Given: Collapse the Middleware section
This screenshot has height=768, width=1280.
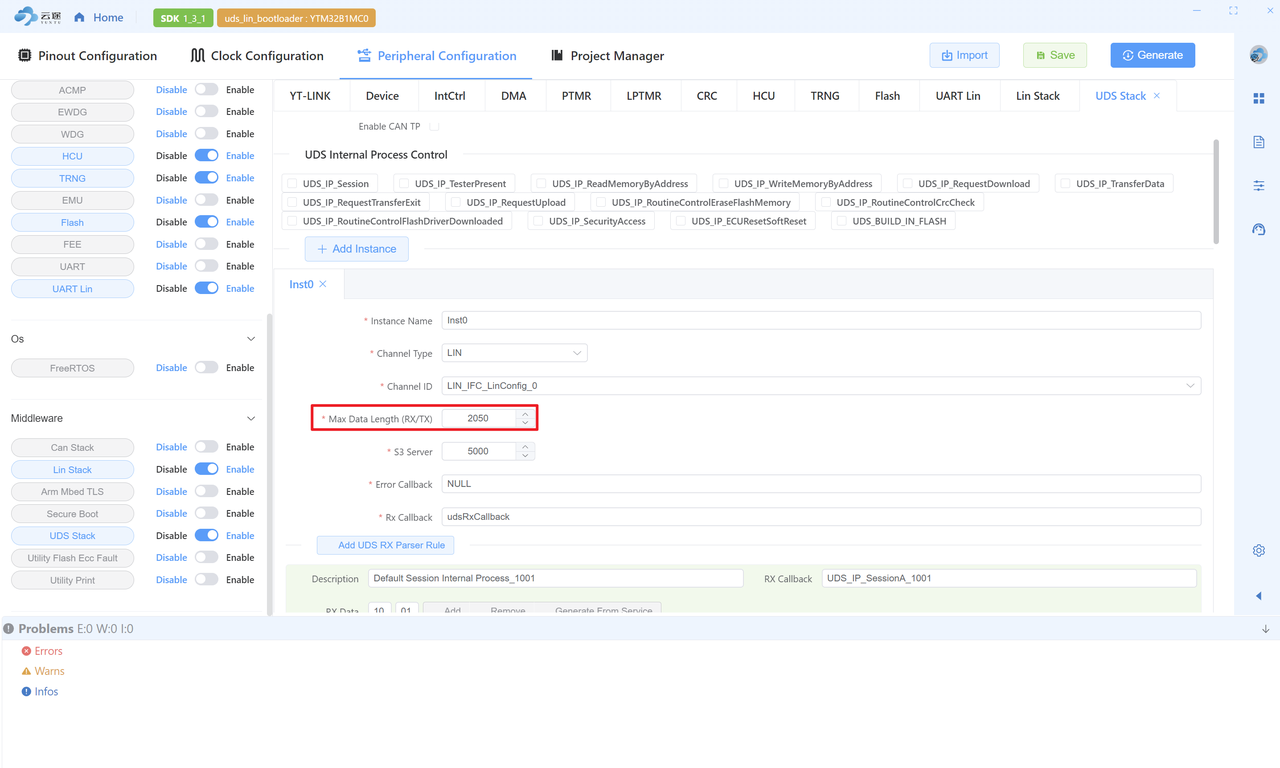Looking at the screenshot, I should tap(250, 419).
